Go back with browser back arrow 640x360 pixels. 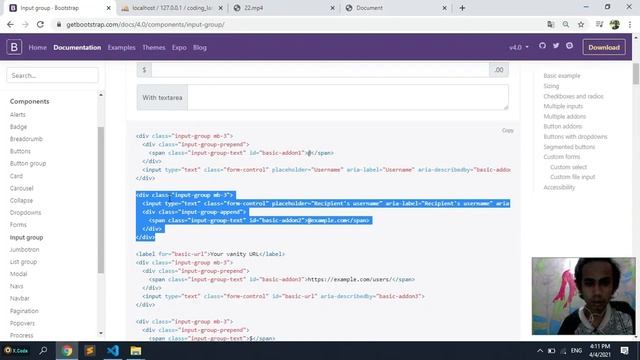pos(10,24)
